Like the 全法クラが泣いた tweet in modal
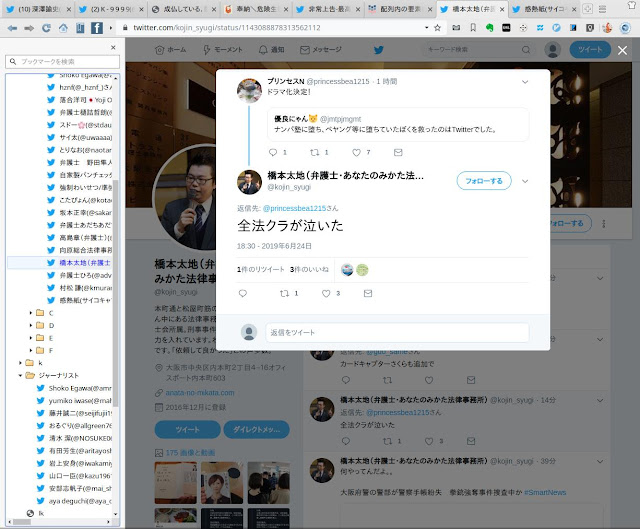640x529 pixels. (x=326, y=293)
